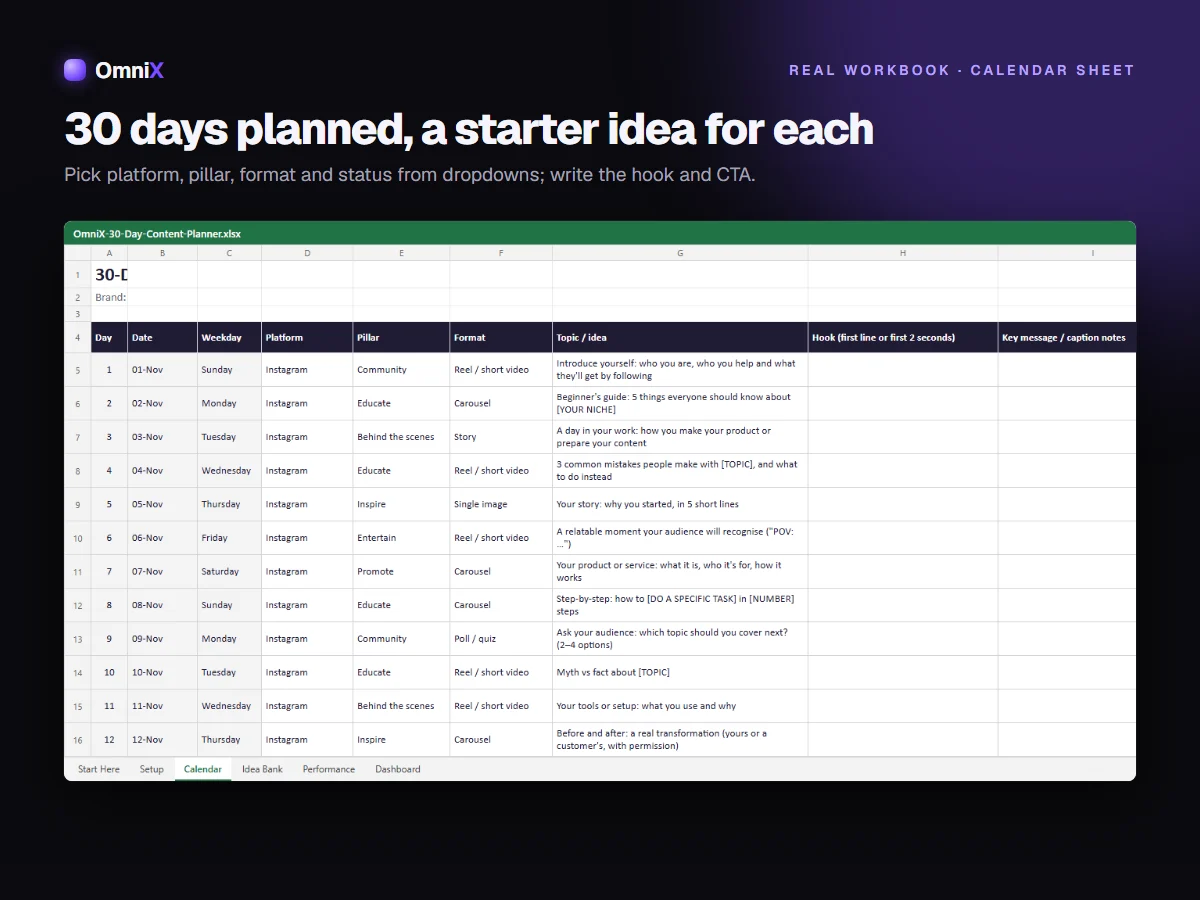Click topic 'A day in your work' cell
The height and width of the screenshot is (900, 1200).
click(x=680, y=437)
